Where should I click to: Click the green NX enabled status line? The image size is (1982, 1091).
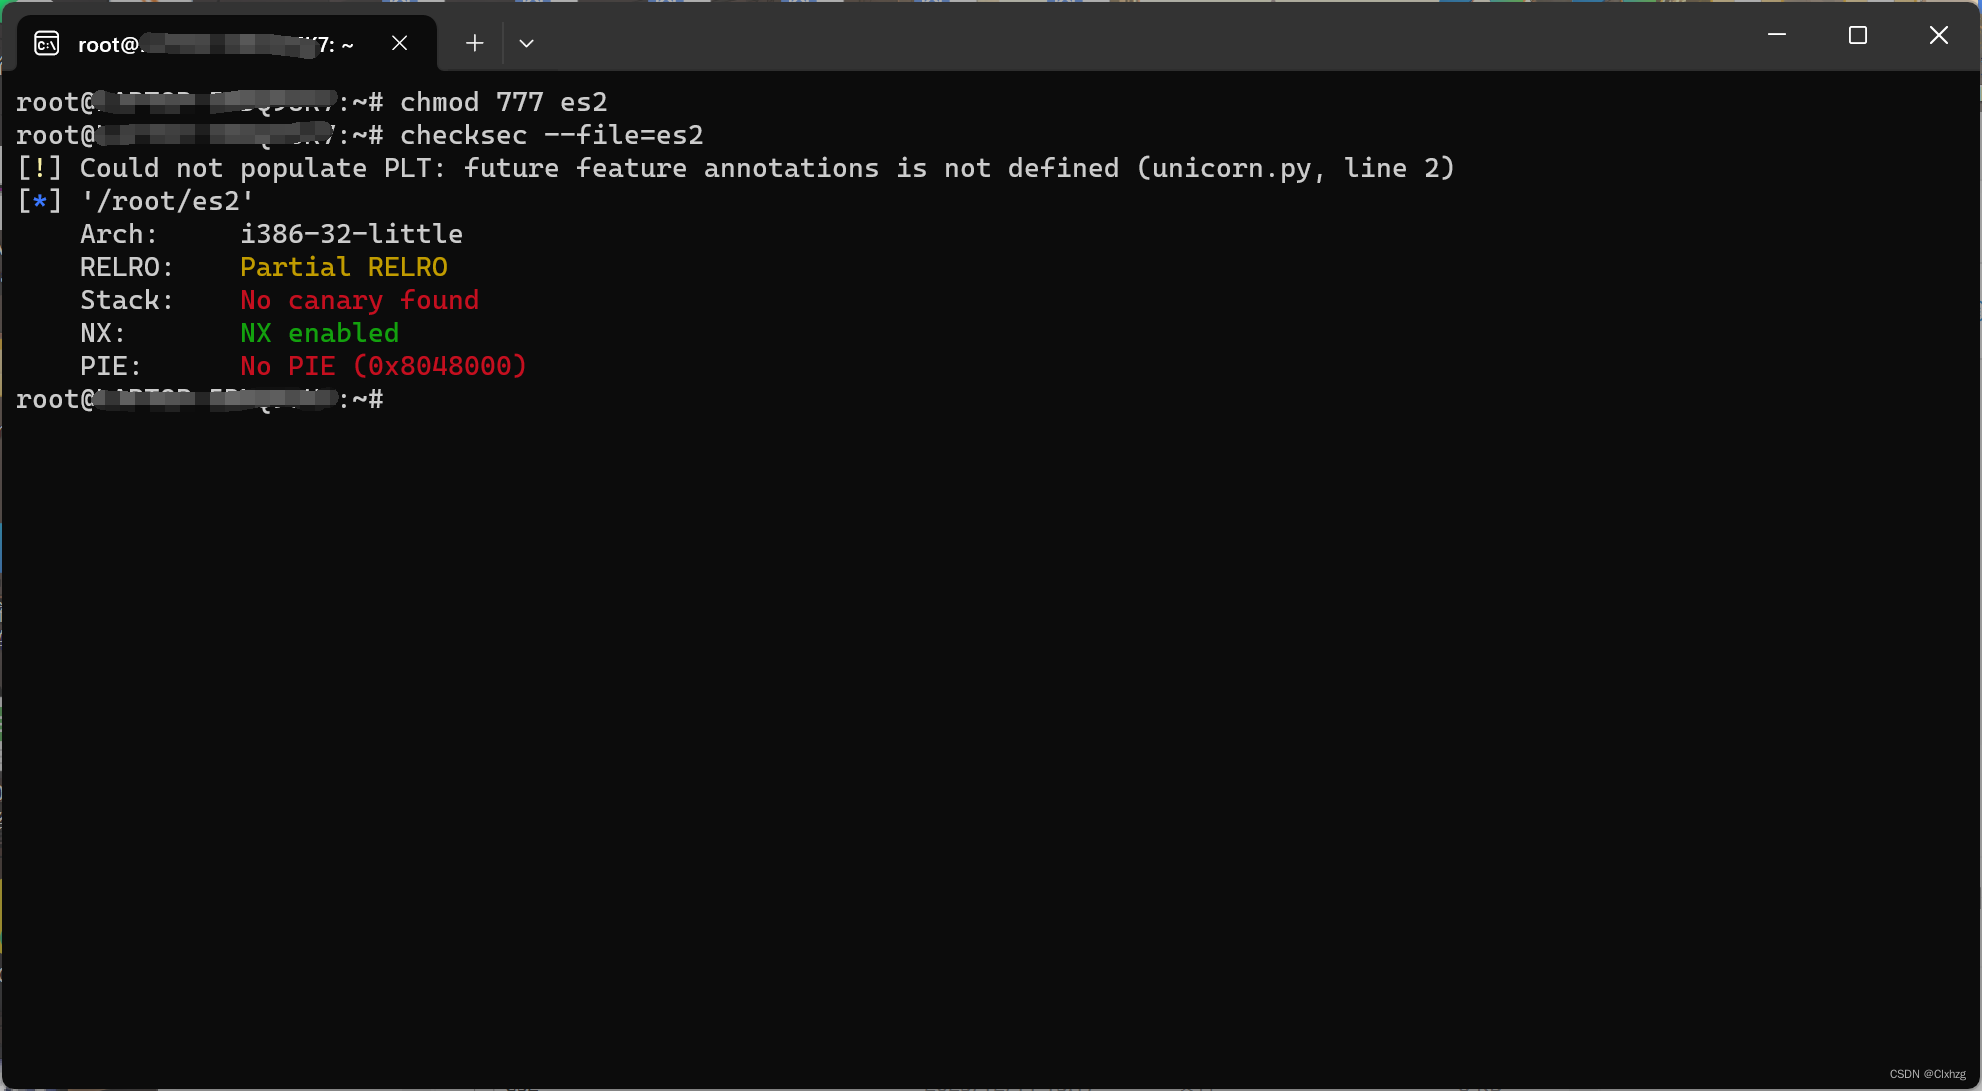(x=319, y=333)
